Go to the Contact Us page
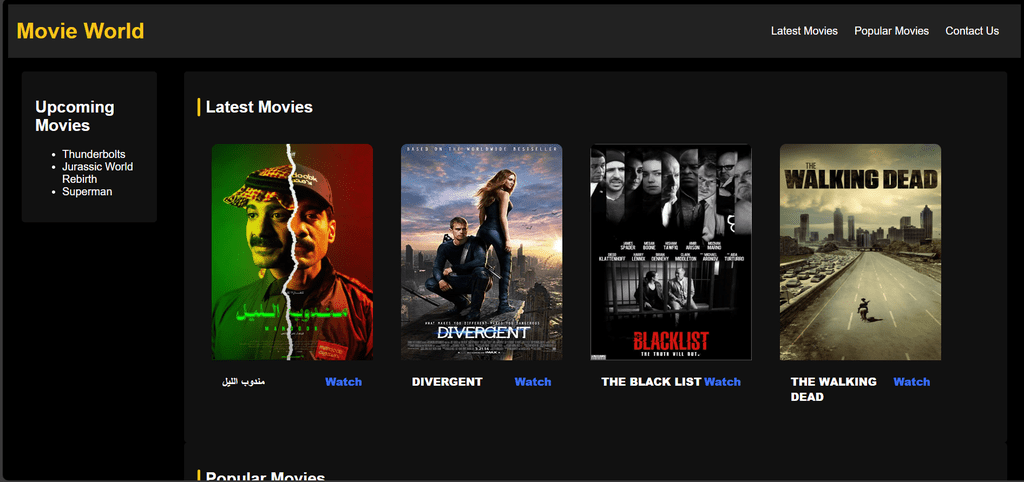The height and width of the screenshot is (482, 1024). pos(972,31)
